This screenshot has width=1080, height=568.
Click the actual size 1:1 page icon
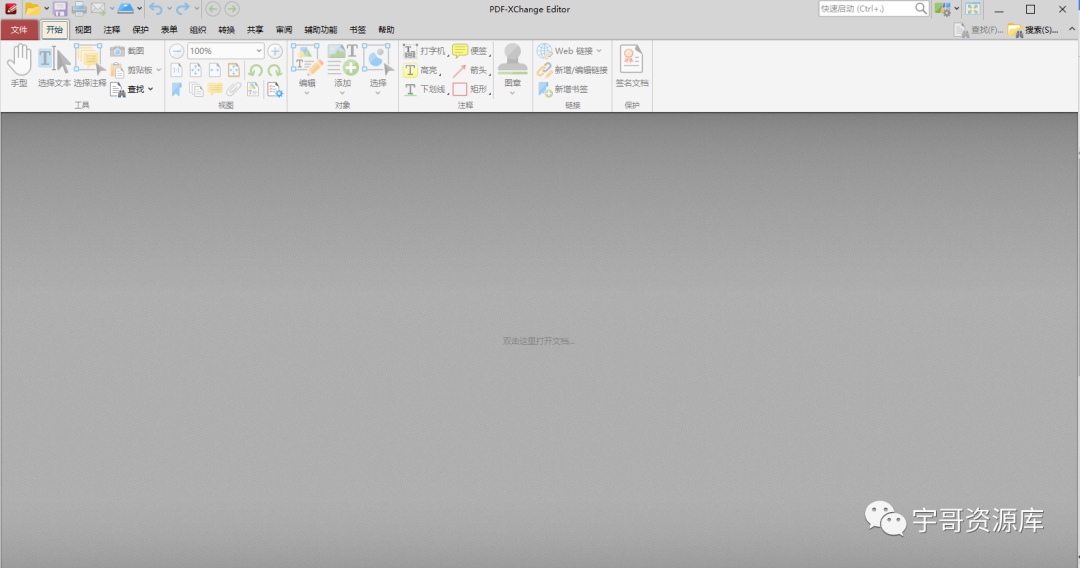click(x=176, y=70)
